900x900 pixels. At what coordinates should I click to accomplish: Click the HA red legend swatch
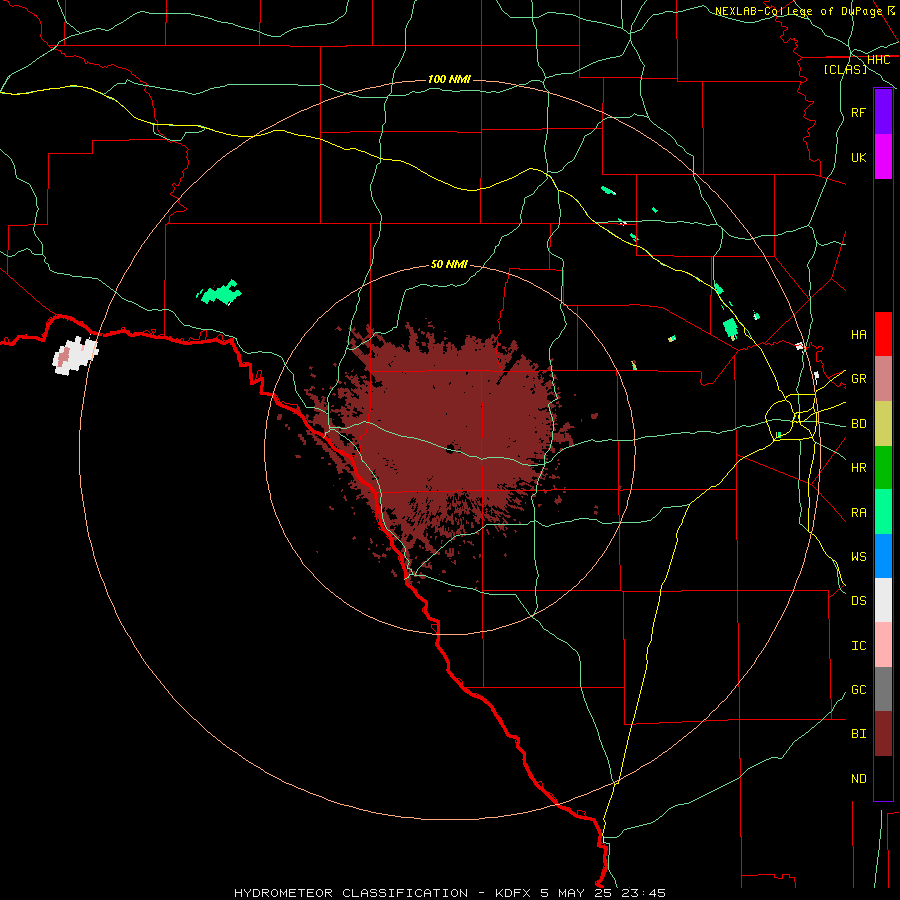[x=883, y=334]
